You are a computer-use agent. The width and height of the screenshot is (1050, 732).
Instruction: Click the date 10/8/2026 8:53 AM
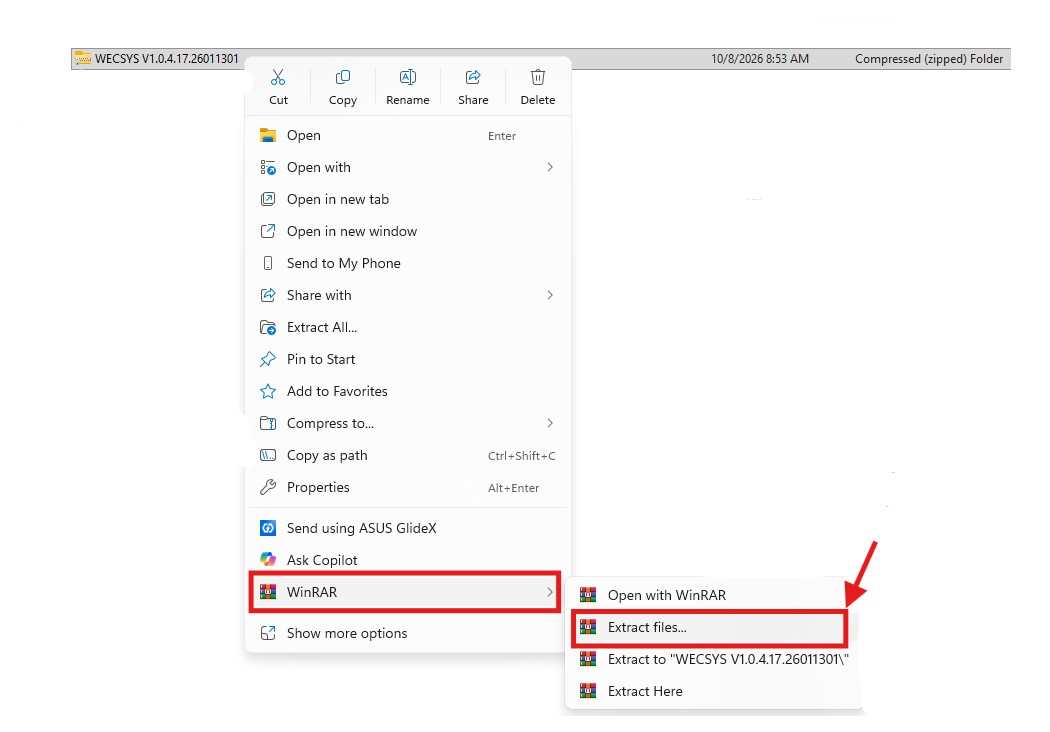click(x=760, y=59)
